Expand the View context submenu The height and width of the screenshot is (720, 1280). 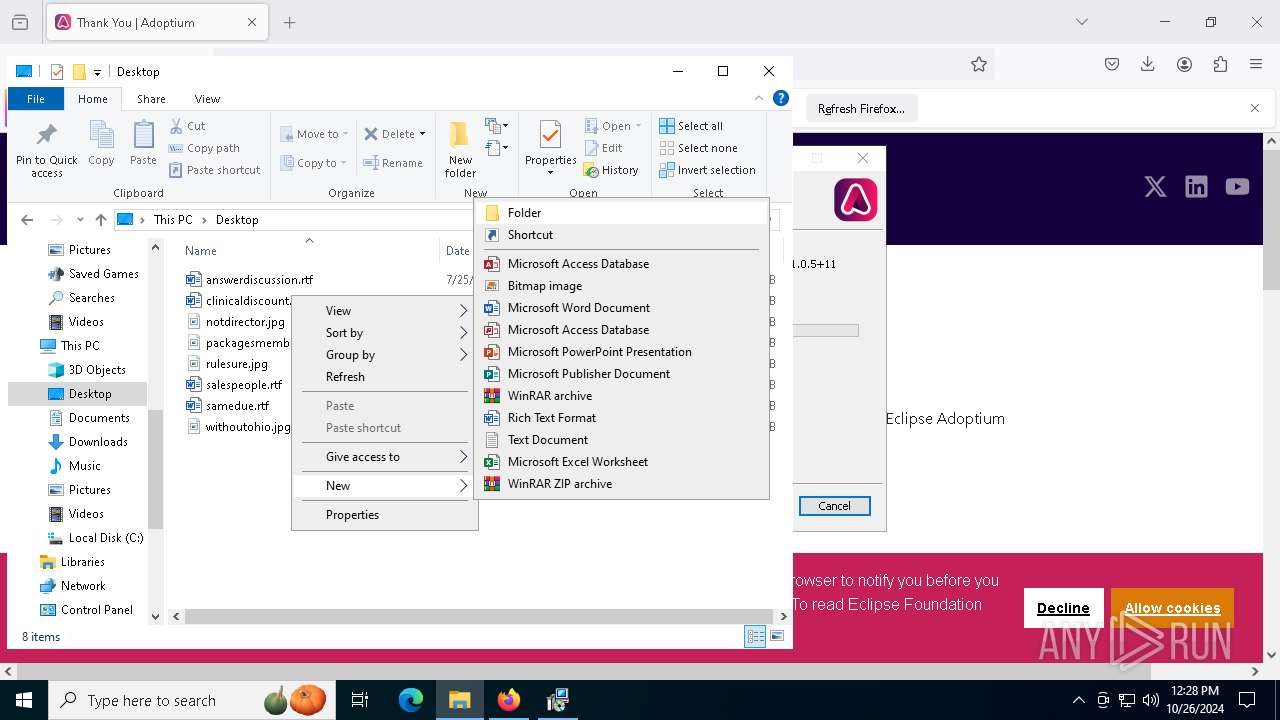coord(385,311)
